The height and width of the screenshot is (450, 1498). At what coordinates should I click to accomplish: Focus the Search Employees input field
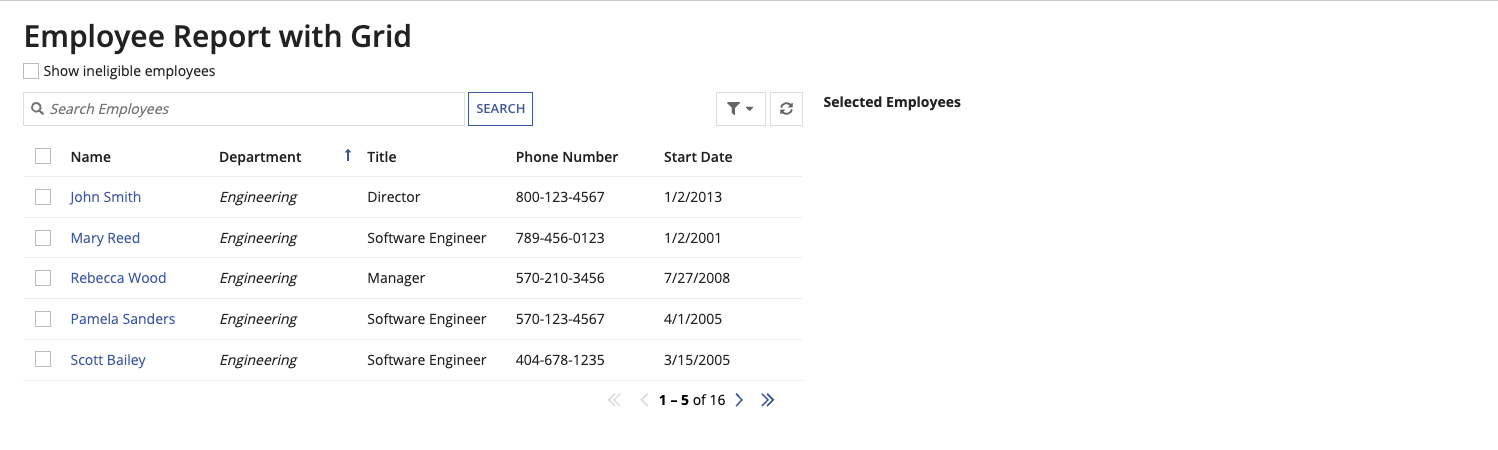(x=244, y=109)
